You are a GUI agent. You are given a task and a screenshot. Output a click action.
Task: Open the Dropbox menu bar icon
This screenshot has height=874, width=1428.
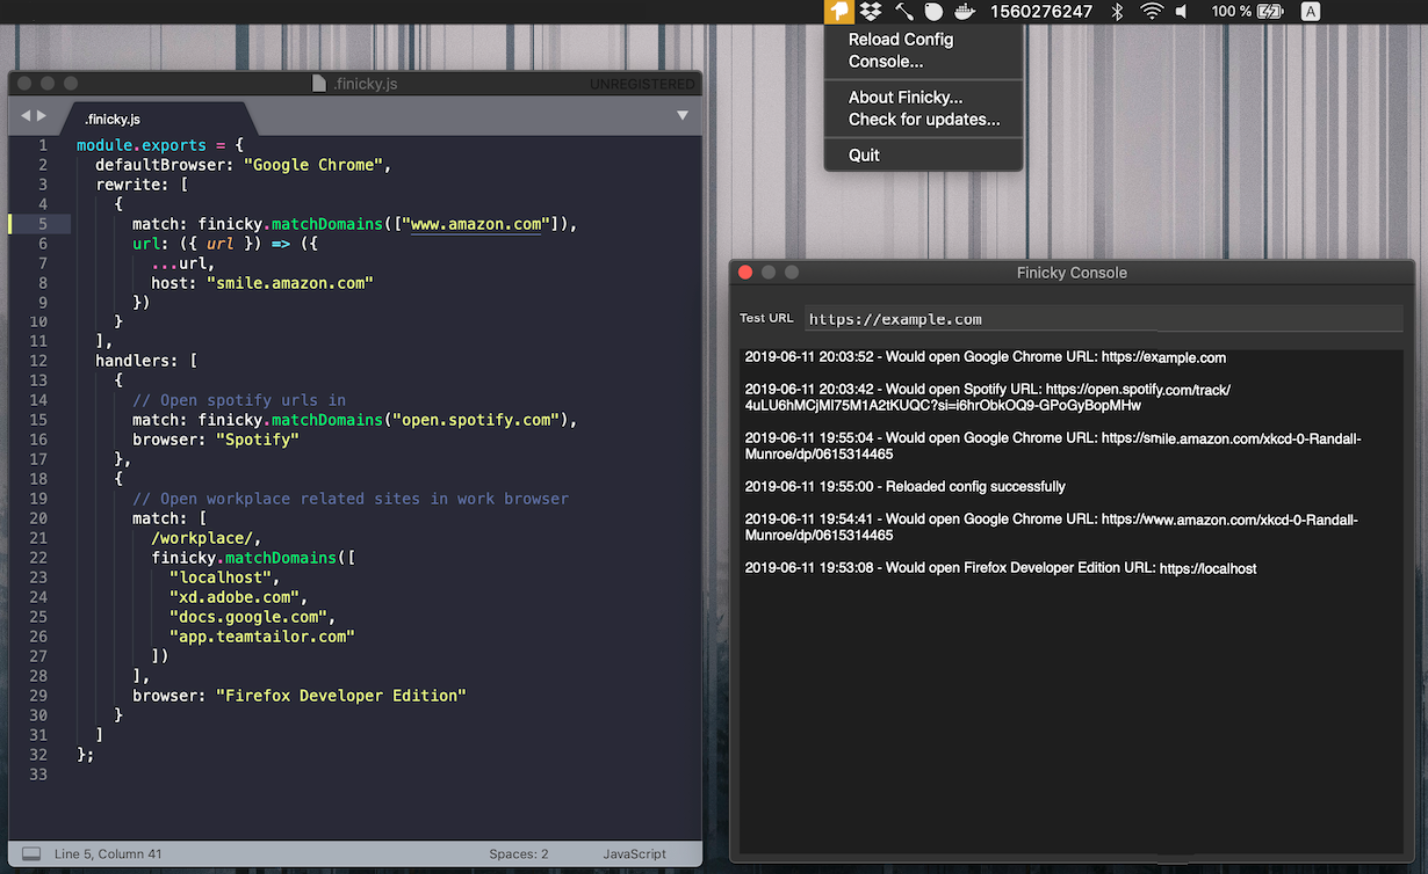coord(871,12)
